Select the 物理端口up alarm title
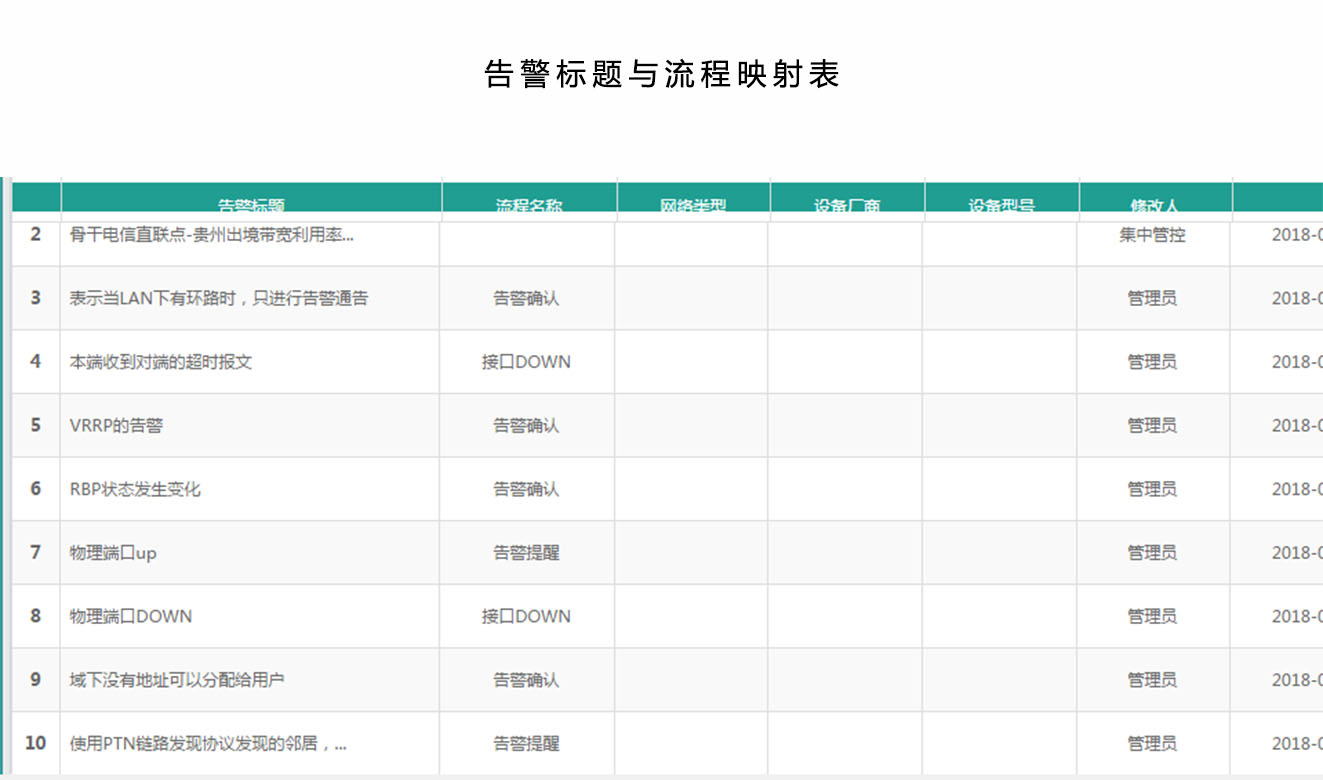The image size is (1323, 780). click(113, 553)
